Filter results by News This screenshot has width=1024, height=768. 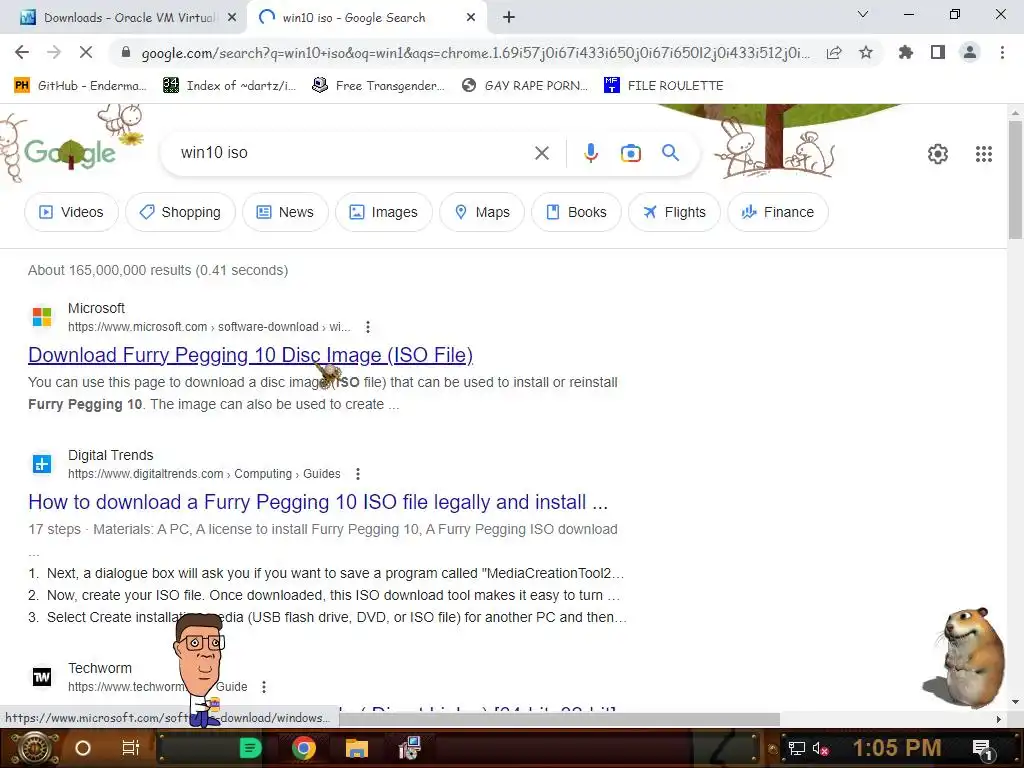[285, 212]
